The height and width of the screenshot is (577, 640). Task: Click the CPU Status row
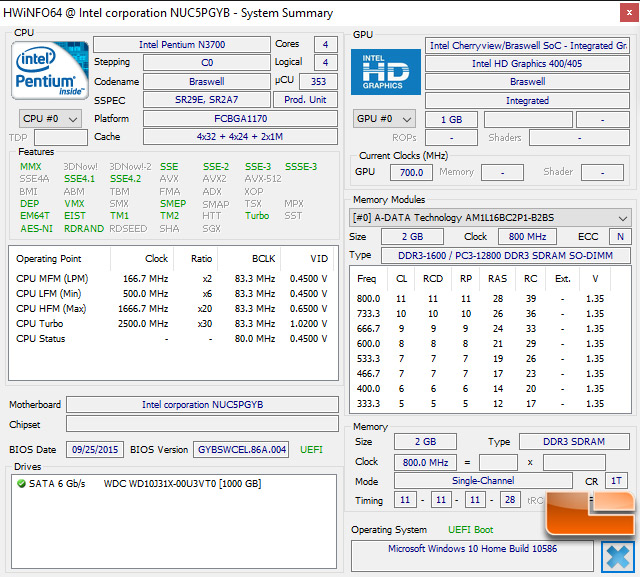coord(172,339)
